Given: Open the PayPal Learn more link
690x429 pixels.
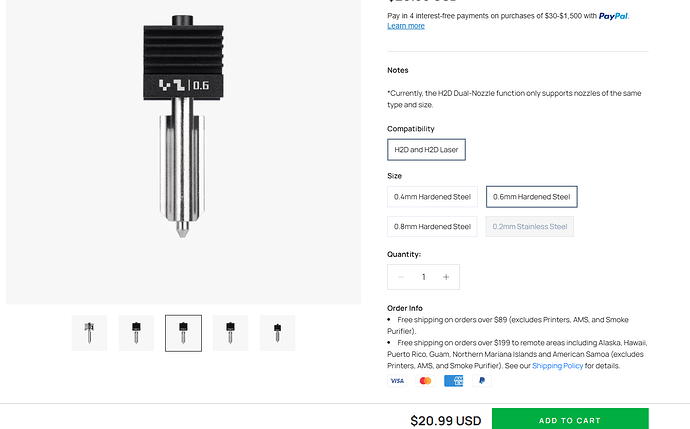Looking at the screenshot, I should (x=406, y=26).
